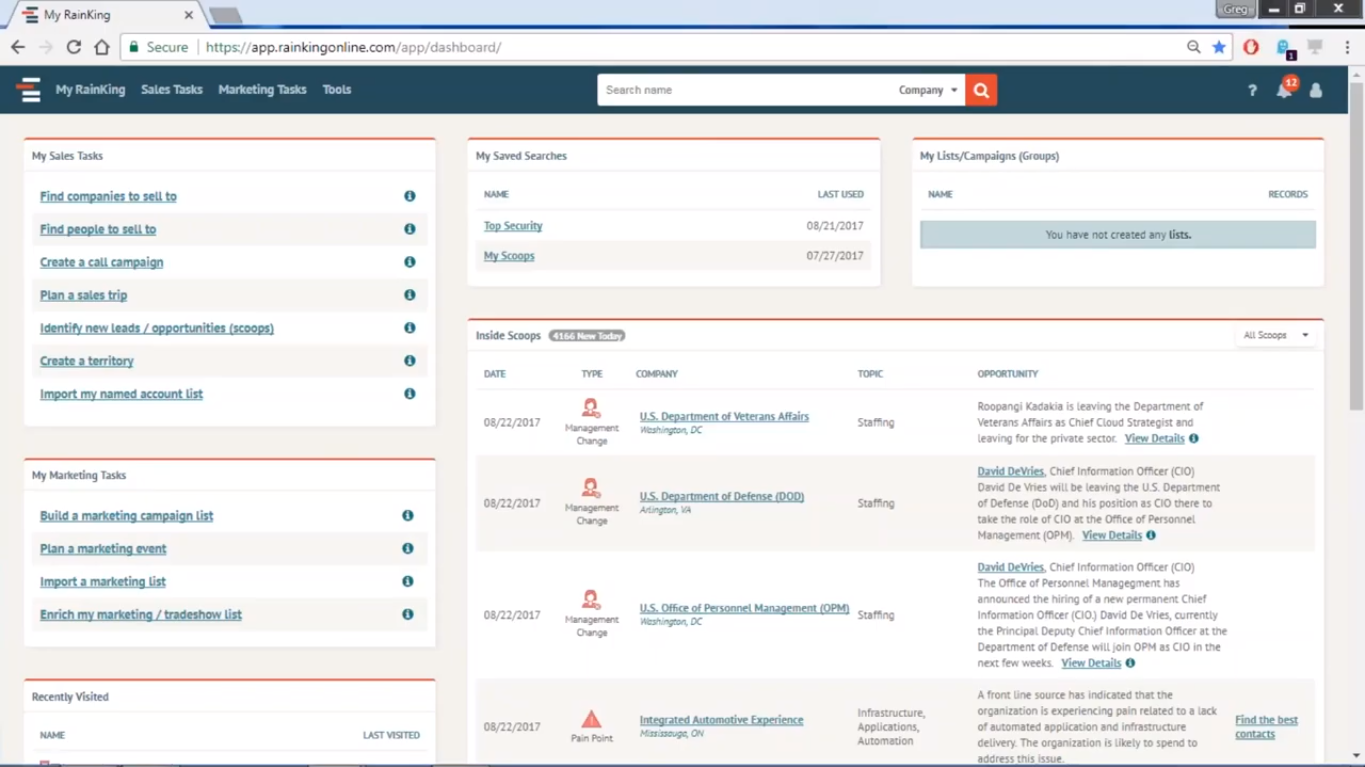Click info icon after Department of Defense View Details

pyautogui.click(x=1151, y=536)
